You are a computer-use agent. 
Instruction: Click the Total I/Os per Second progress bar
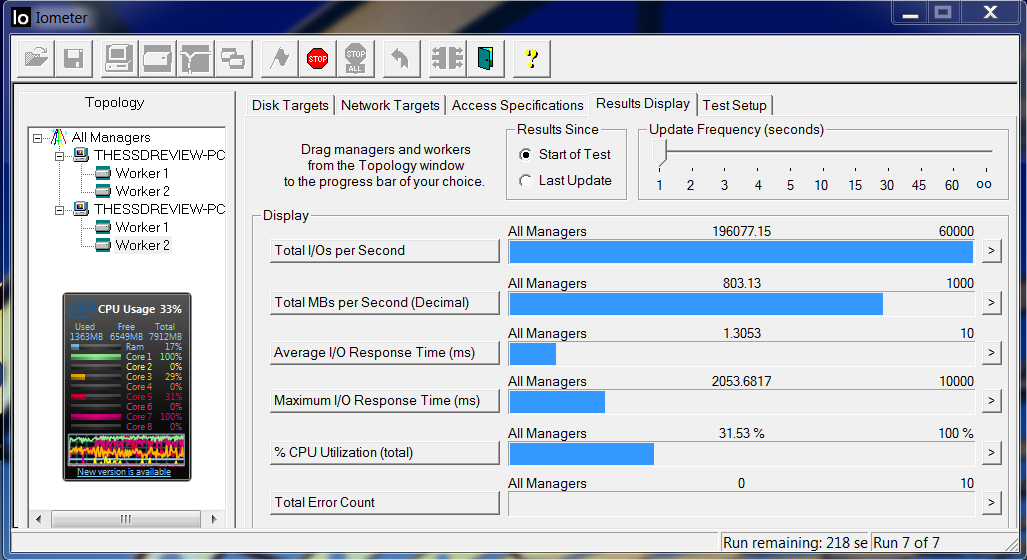(x=741, y=252)
